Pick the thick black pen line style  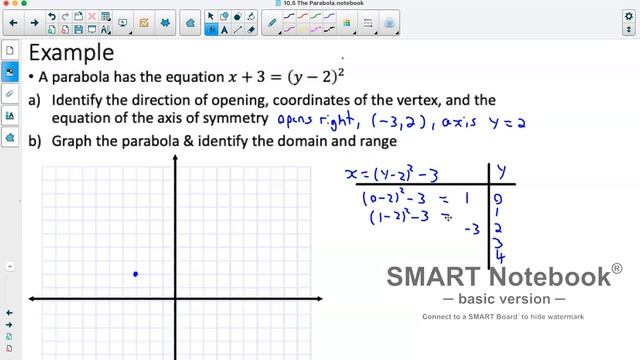pyautogui.click(x=329, y=29)
